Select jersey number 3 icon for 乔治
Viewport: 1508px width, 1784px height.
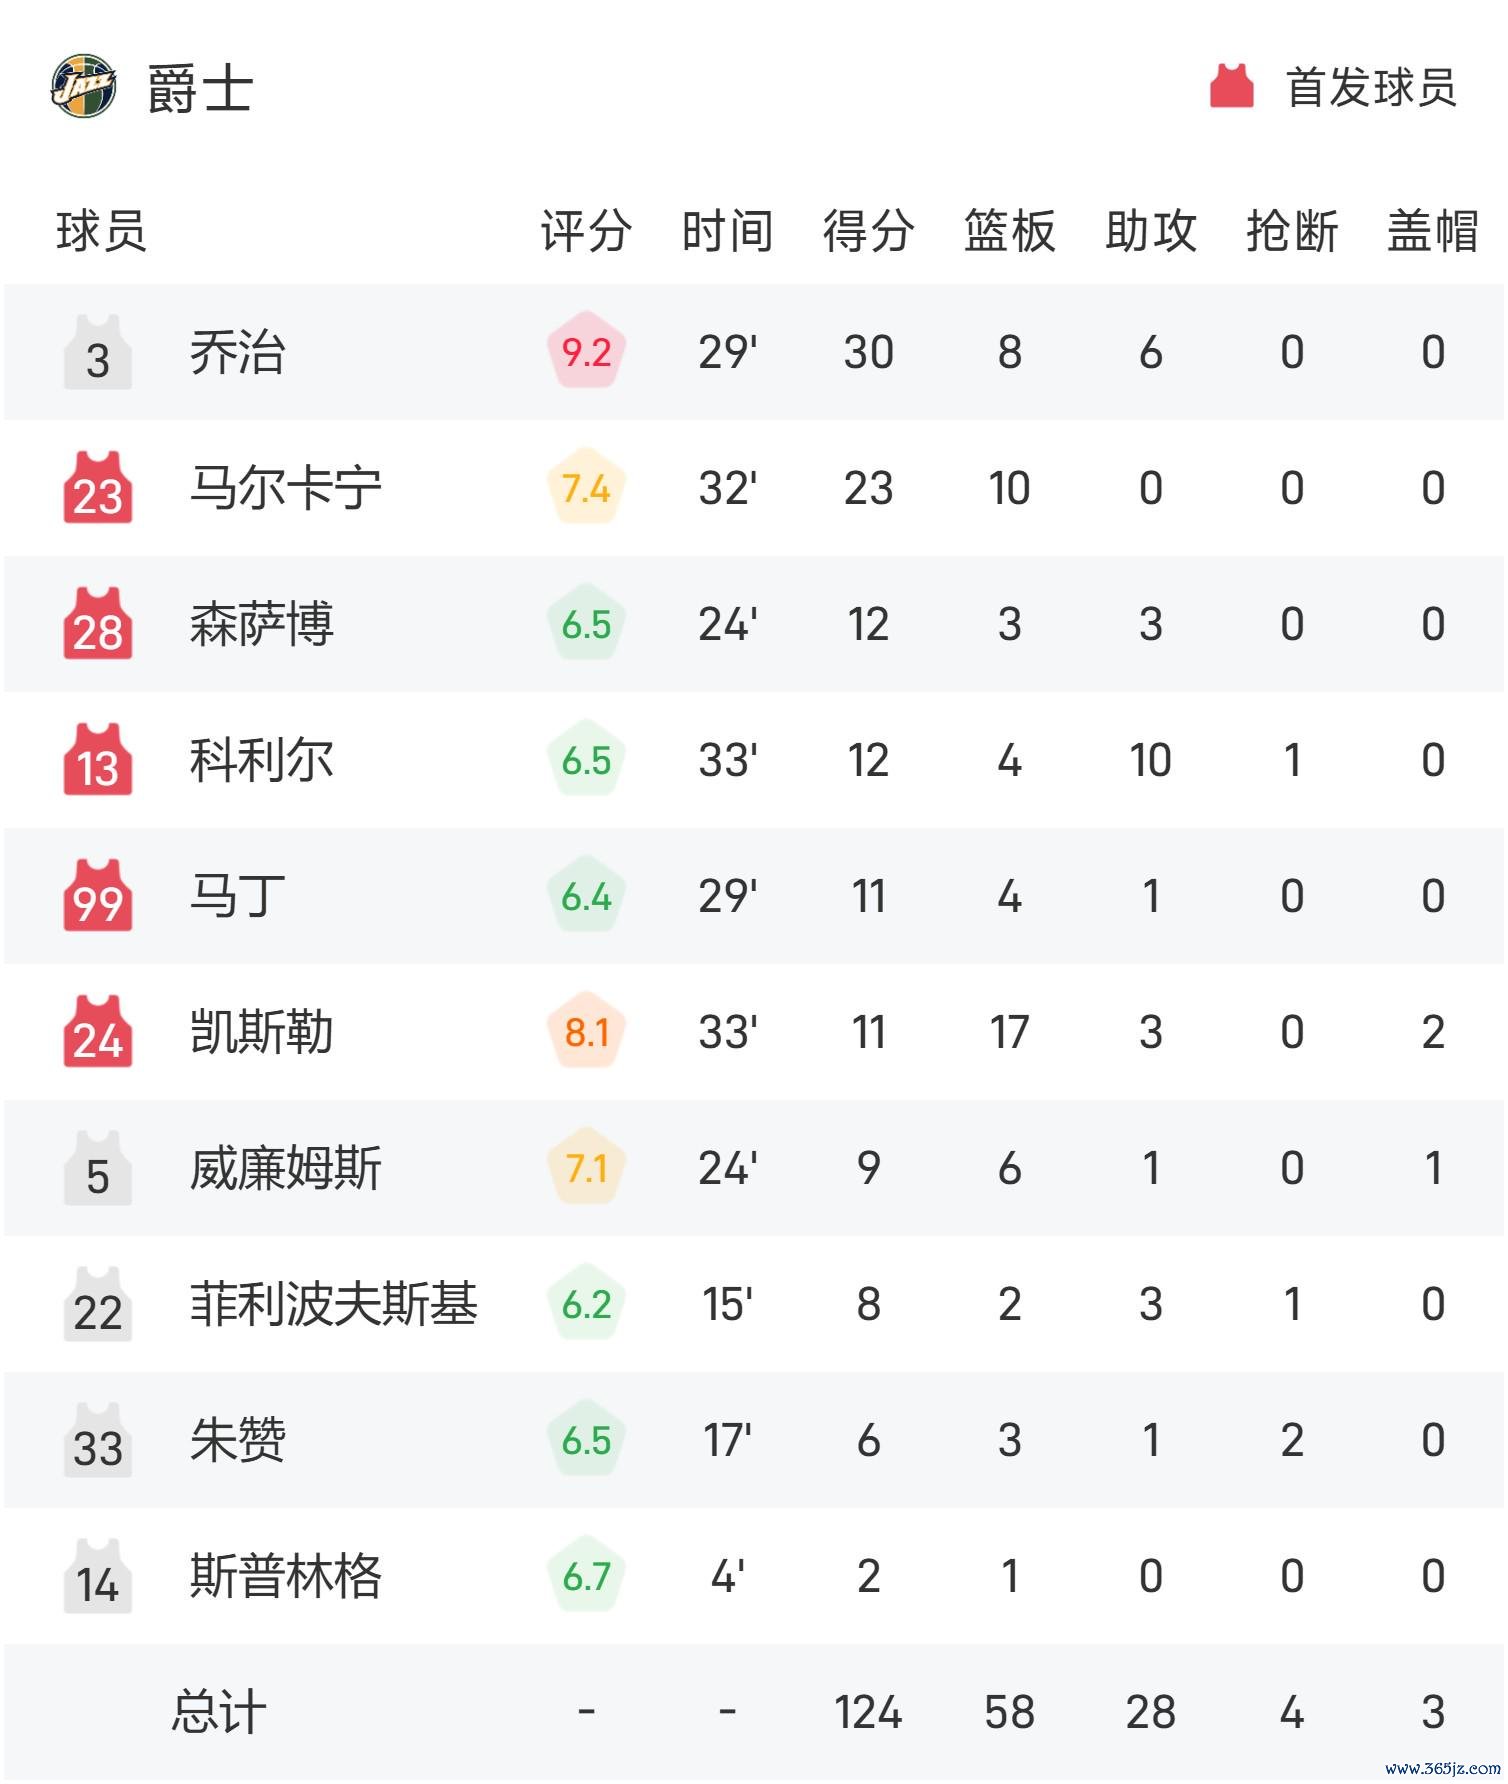click(98, 352)
